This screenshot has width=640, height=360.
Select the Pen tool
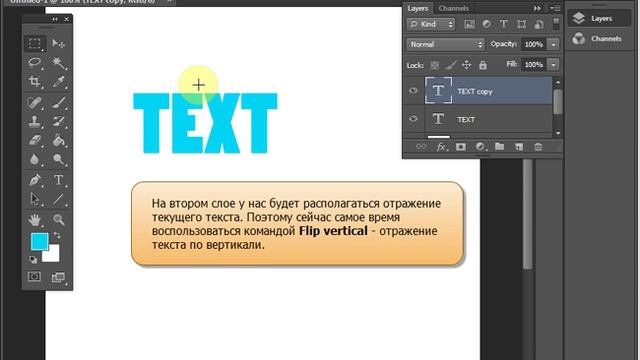point(35,180)
